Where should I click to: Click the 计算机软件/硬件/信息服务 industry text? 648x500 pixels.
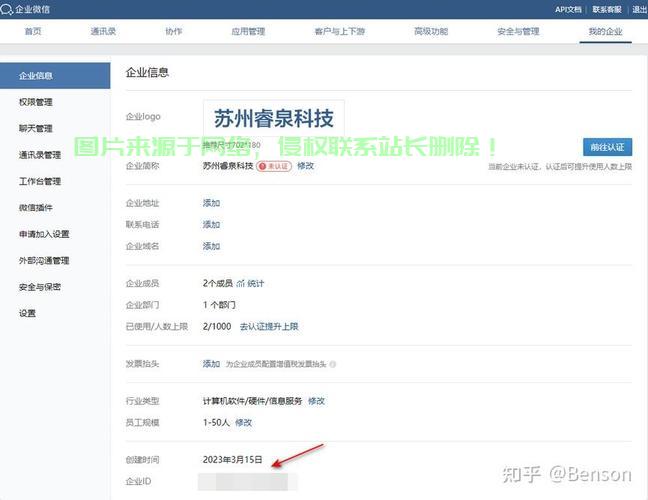pyautogui.click(x=252, y=401)
